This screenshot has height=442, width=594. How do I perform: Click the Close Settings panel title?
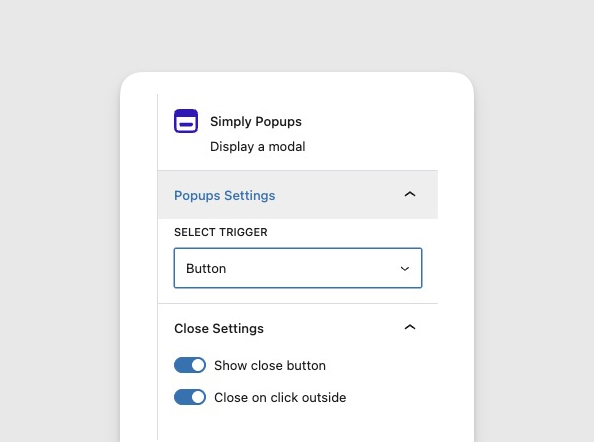219,328
